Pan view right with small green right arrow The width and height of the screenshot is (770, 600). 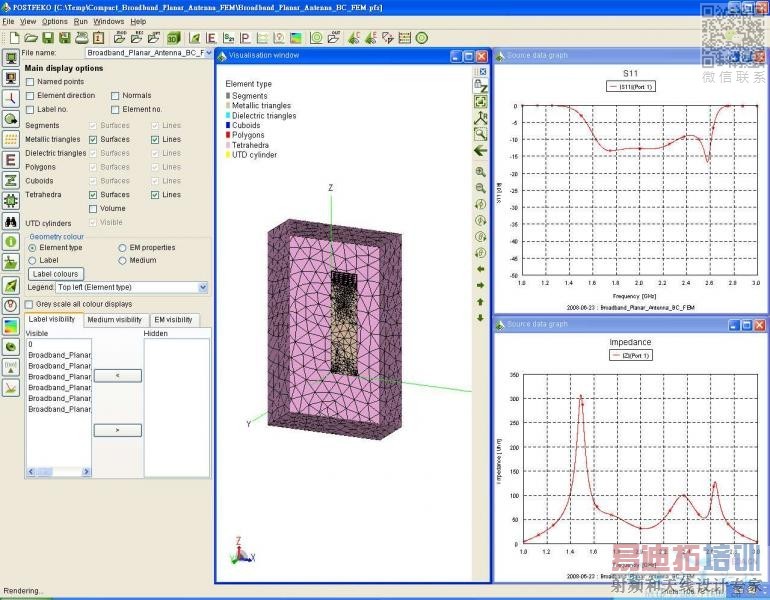(480, 285)
